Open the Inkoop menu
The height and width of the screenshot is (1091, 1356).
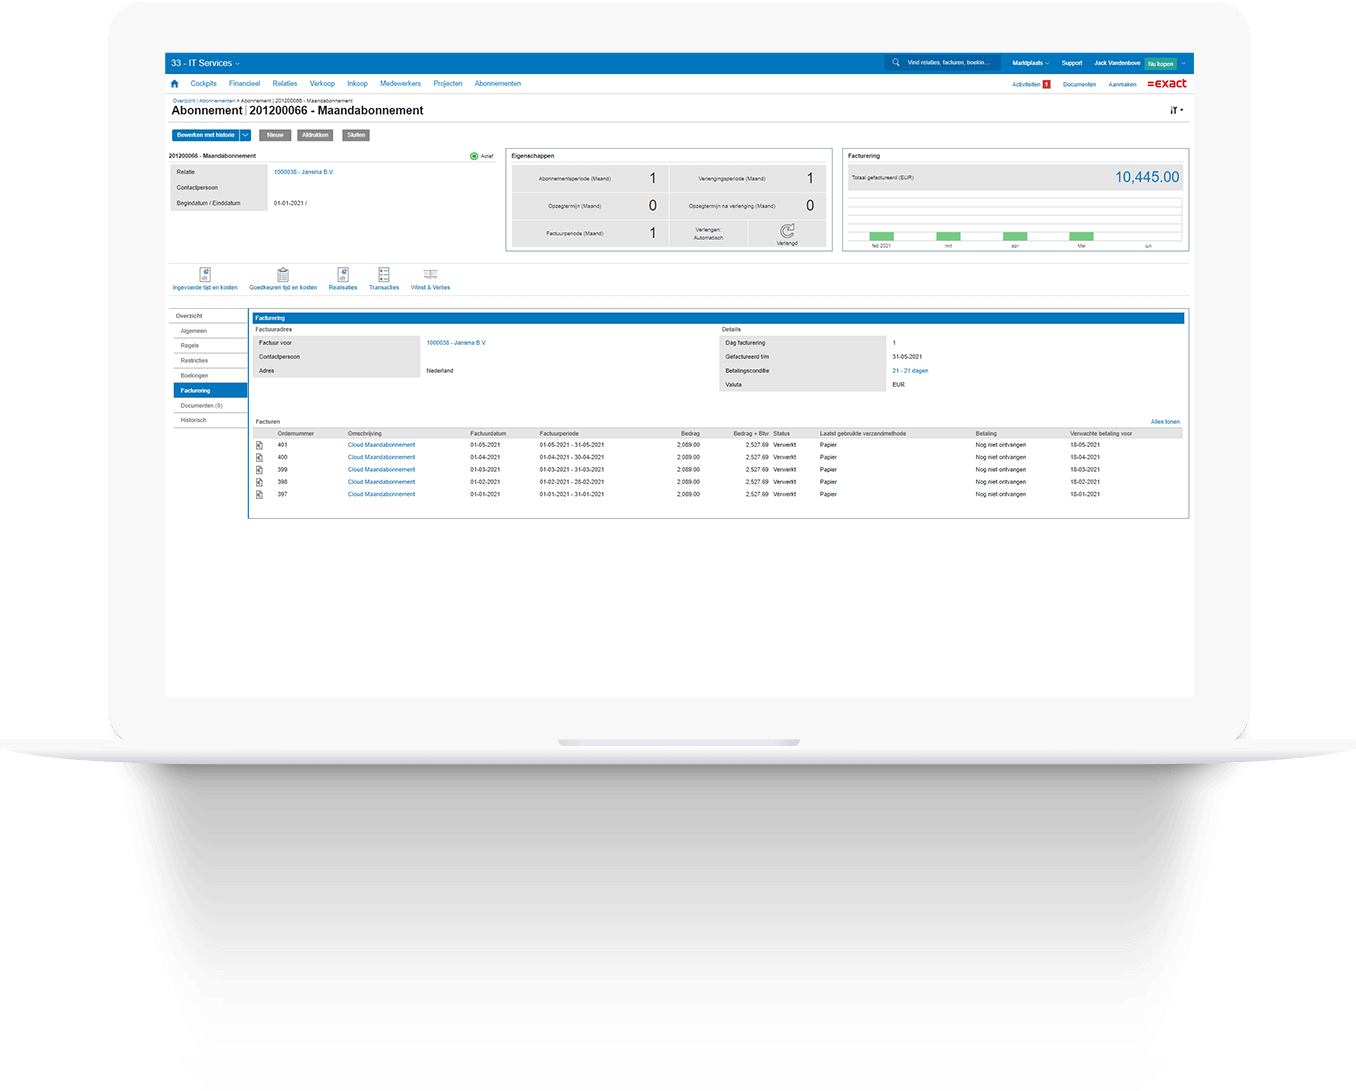tap(357, 84)
